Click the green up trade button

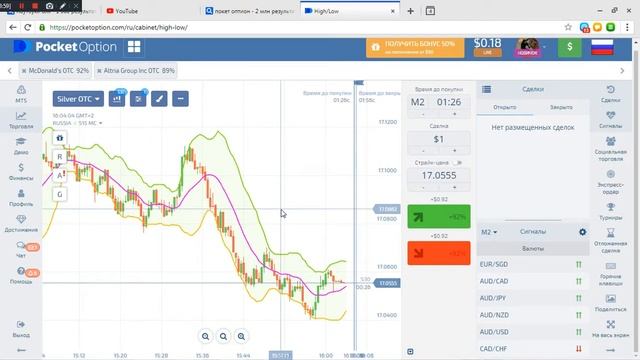[x=439, y=217]
